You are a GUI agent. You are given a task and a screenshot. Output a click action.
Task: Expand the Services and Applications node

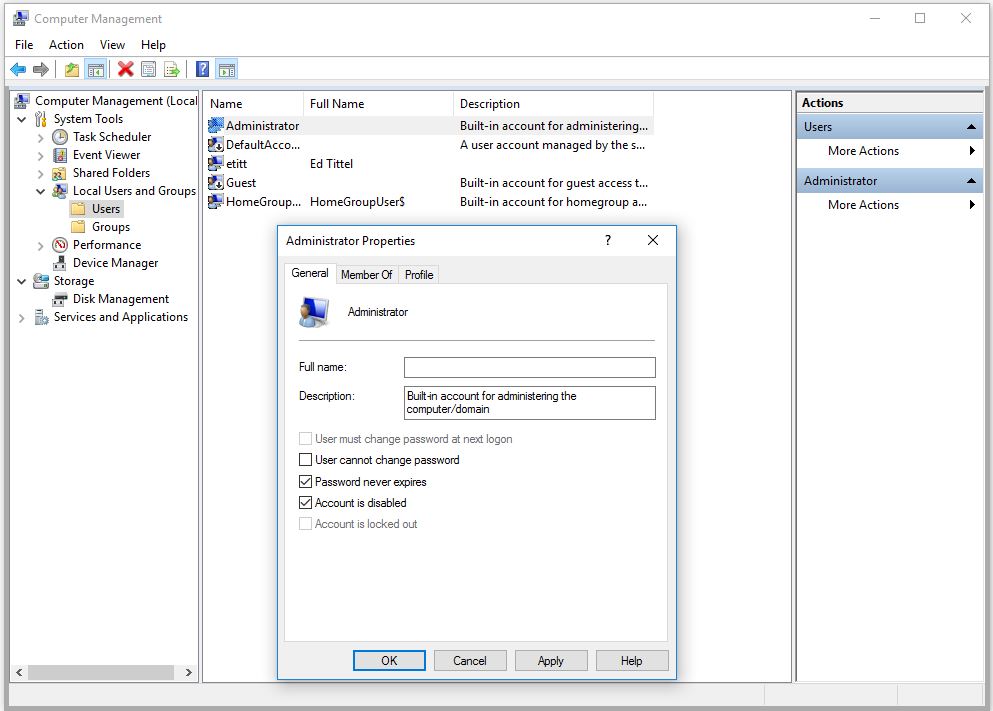point(22,317)
